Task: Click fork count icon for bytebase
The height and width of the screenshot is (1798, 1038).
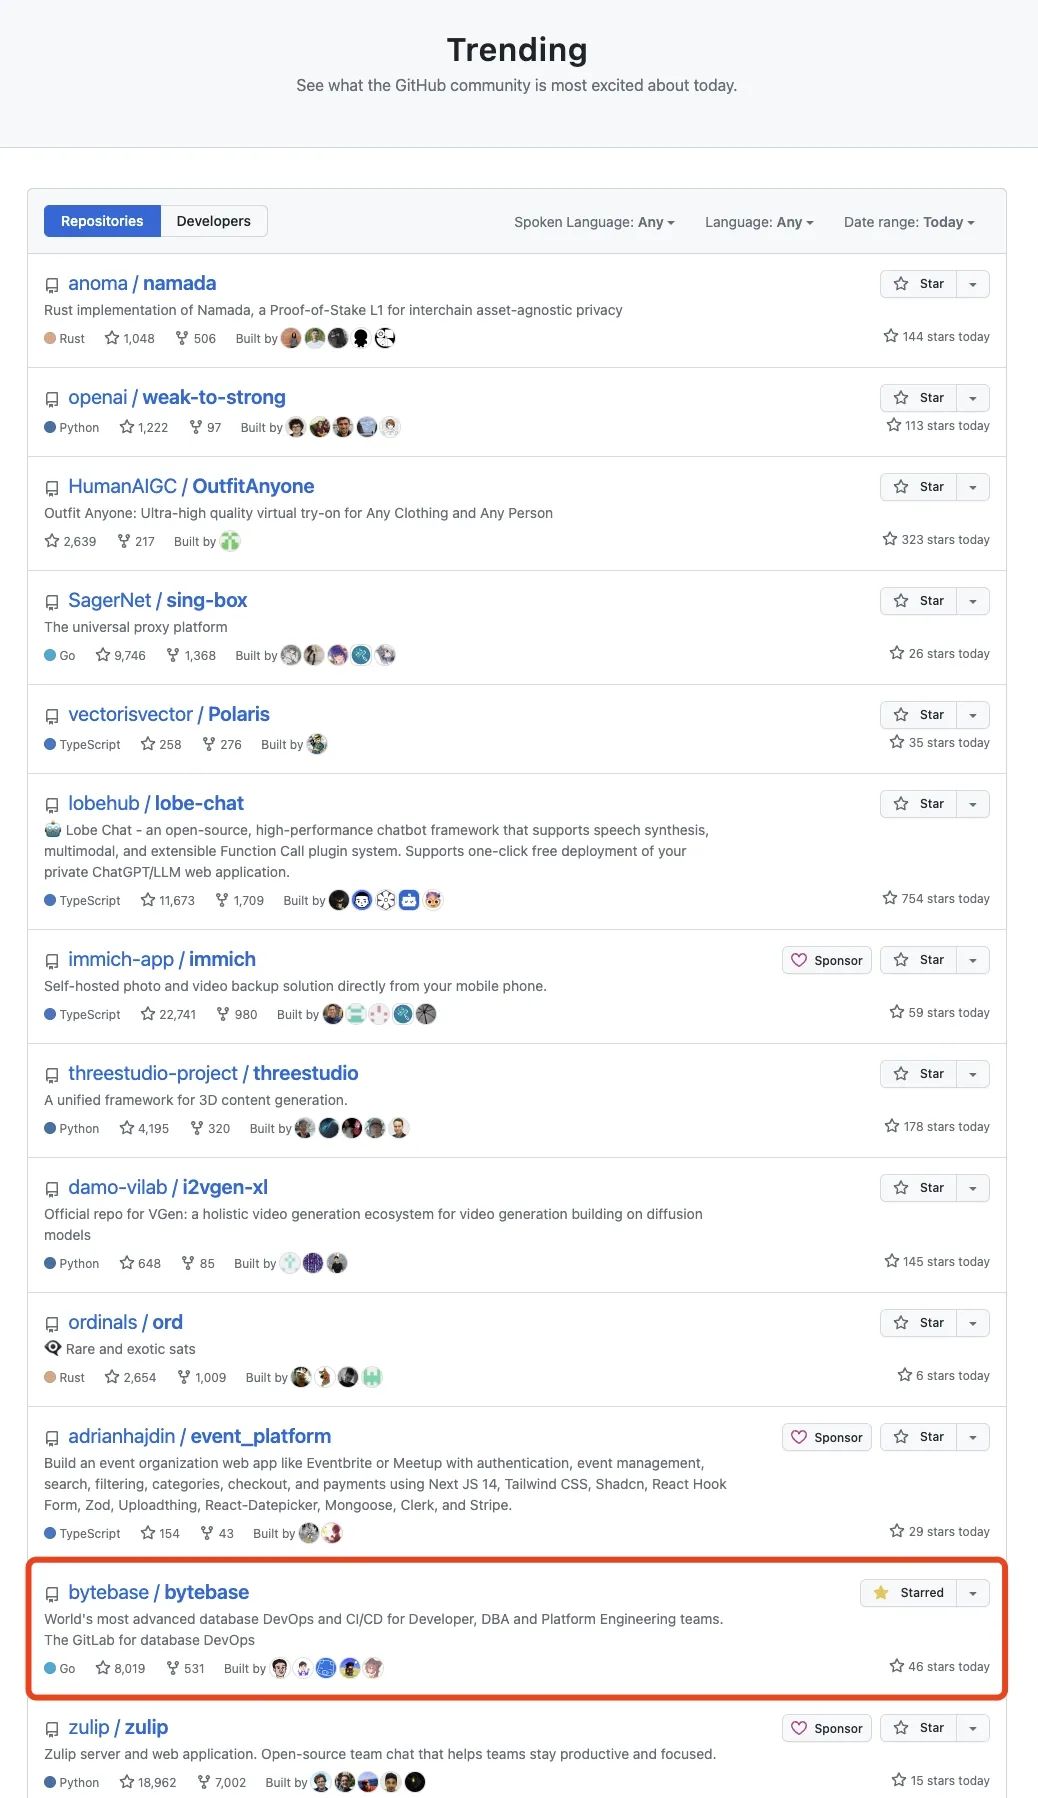Action: click(x=173, y=1668)
